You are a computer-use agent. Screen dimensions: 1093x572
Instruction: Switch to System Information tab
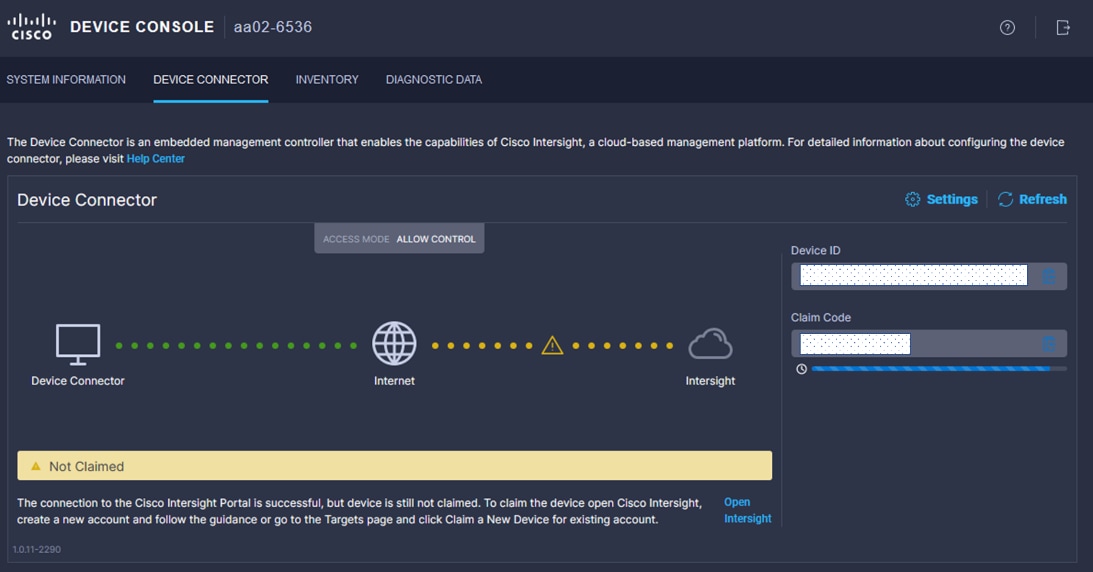click(66, 79)
